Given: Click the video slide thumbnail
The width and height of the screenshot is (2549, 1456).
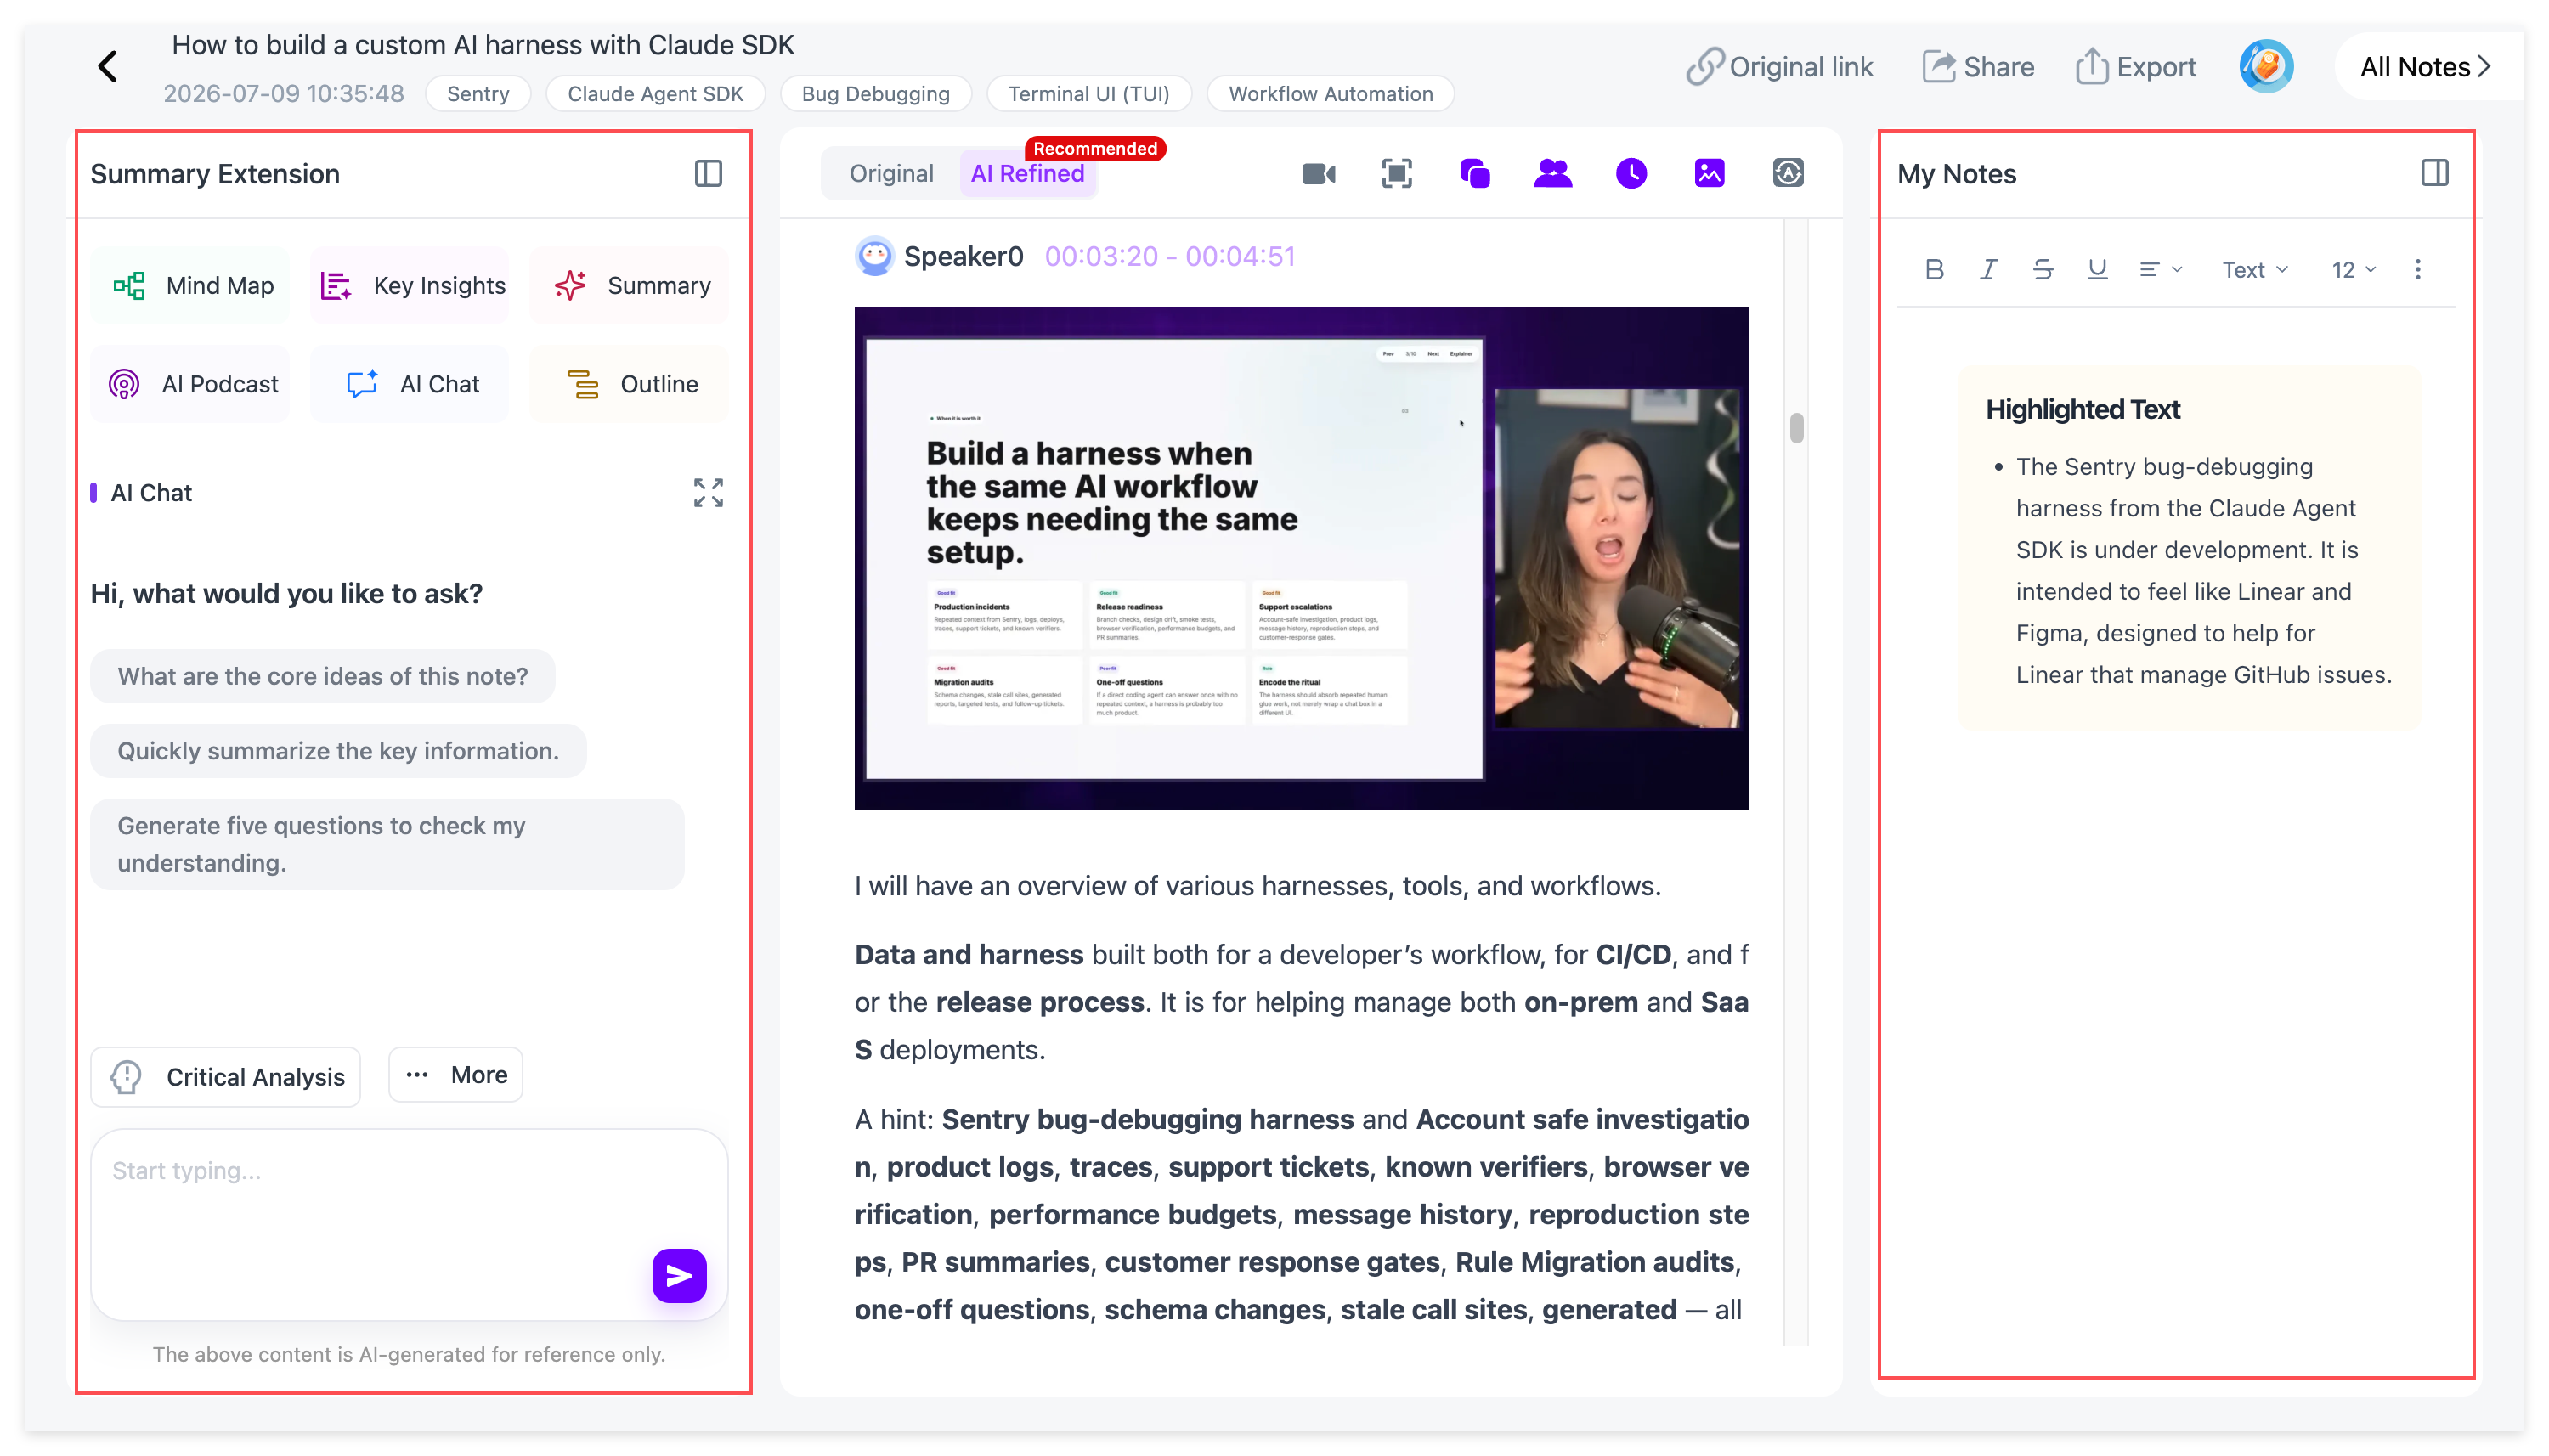Looking at the screenshot, I should 1301,558.
